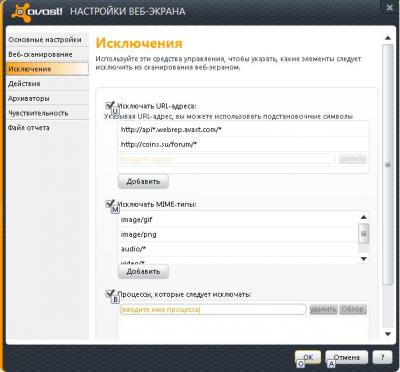
Task: Click the avast! logo icon
Action: pos(20,11)
